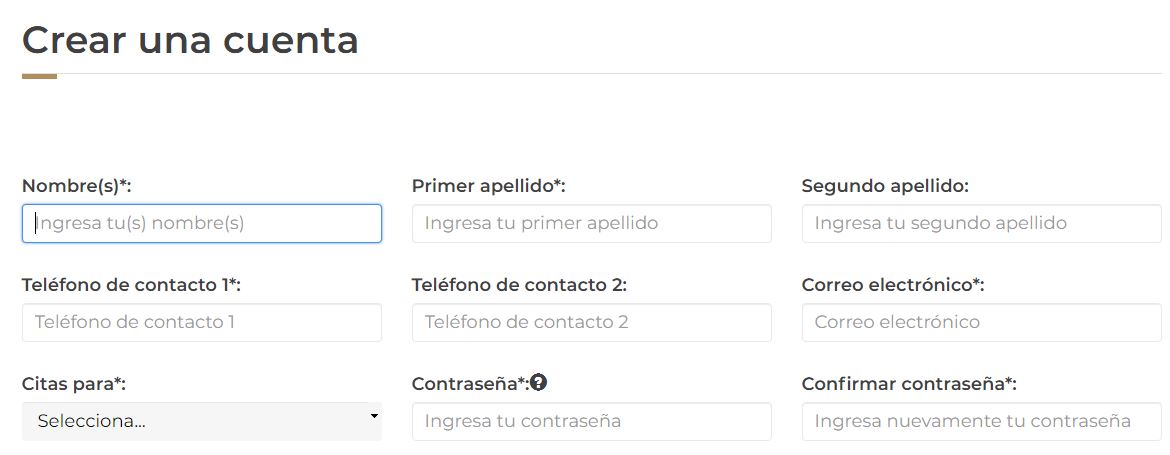1170x455 pixels.
Task: Click the Ingresa nuevamente tu contraseña field
Action: point(981,421)
